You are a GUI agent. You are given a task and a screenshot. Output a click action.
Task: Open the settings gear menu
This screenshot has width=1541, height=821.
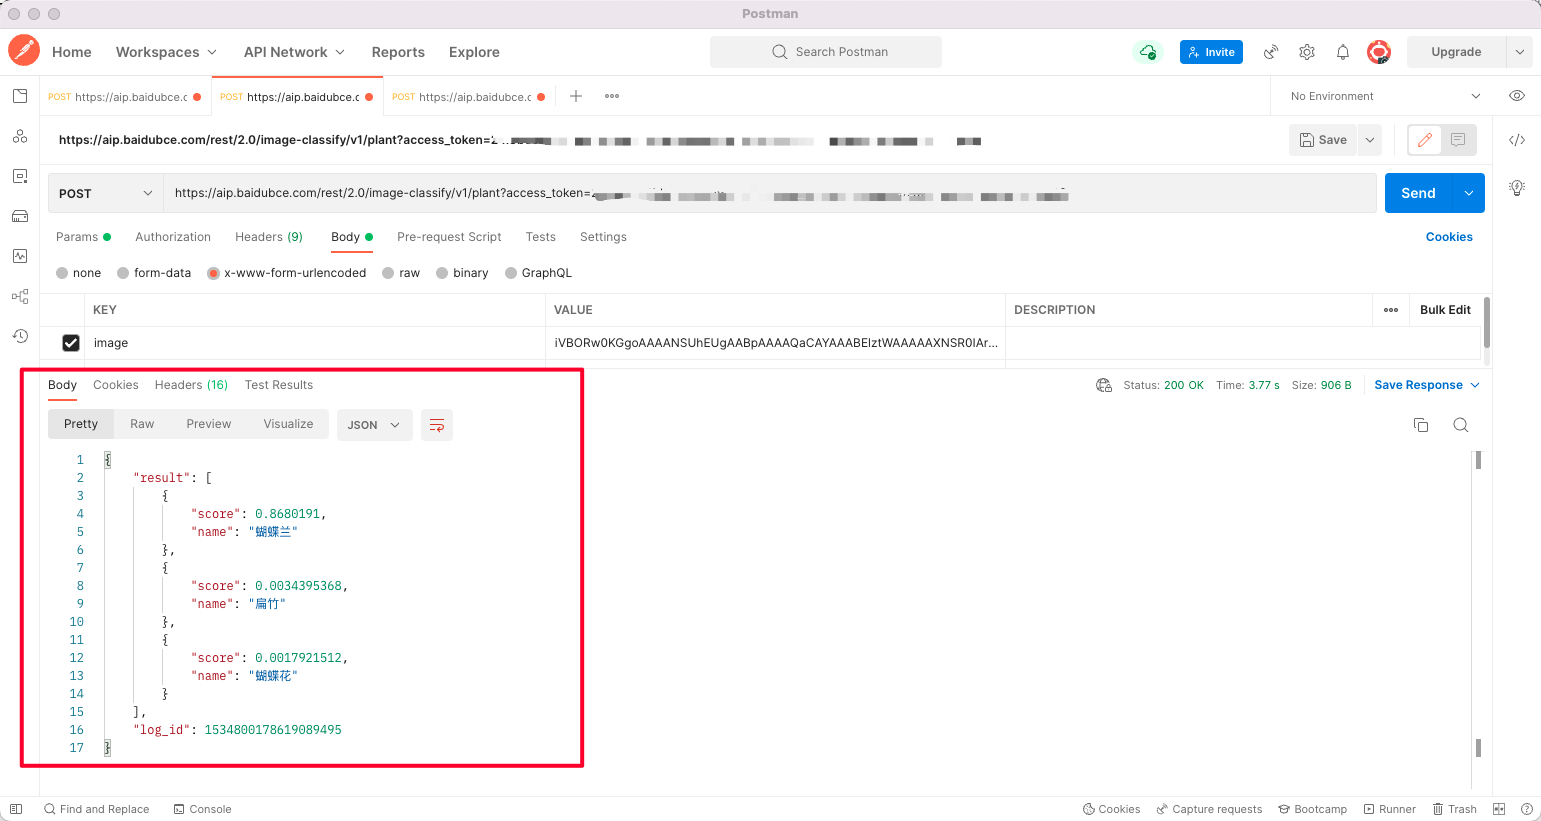pyautogui.click(x=1307, y=52)
